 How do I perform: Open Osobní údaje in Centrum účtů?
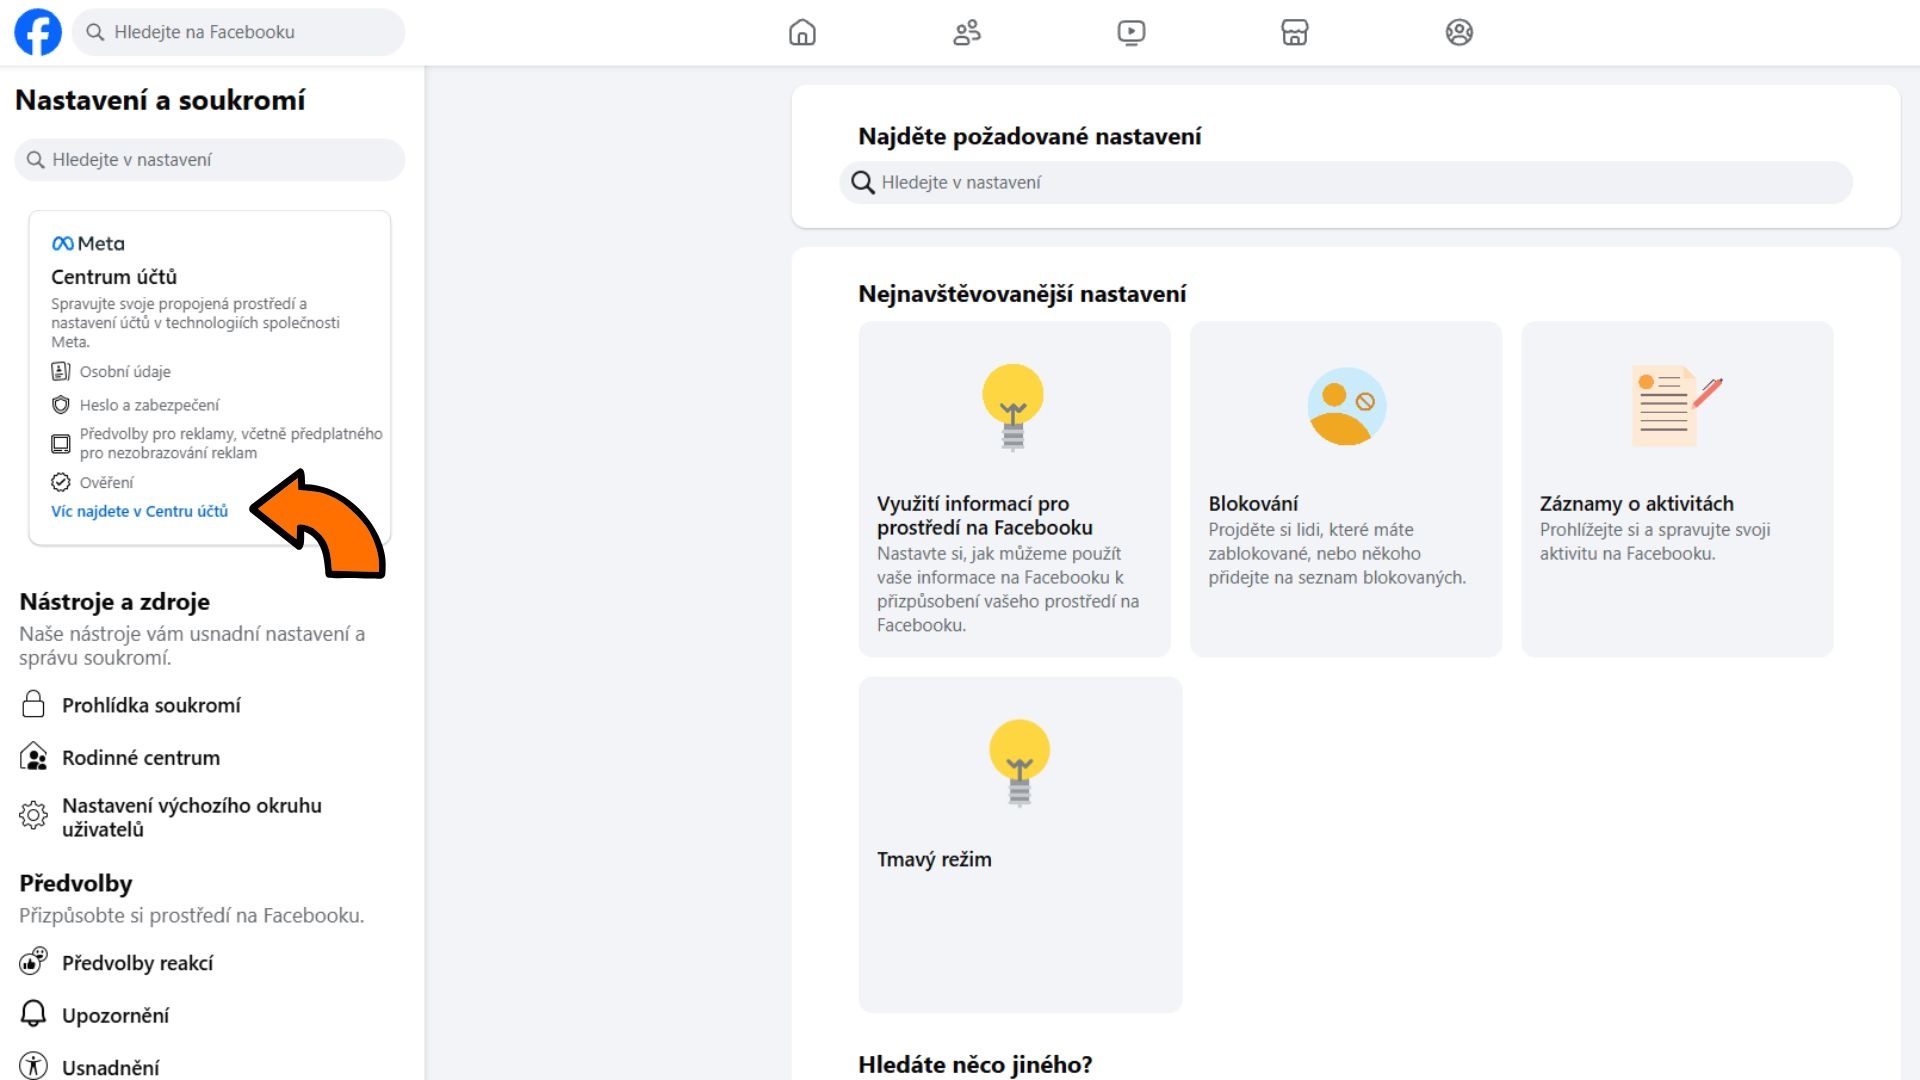[x=126, y=371]
